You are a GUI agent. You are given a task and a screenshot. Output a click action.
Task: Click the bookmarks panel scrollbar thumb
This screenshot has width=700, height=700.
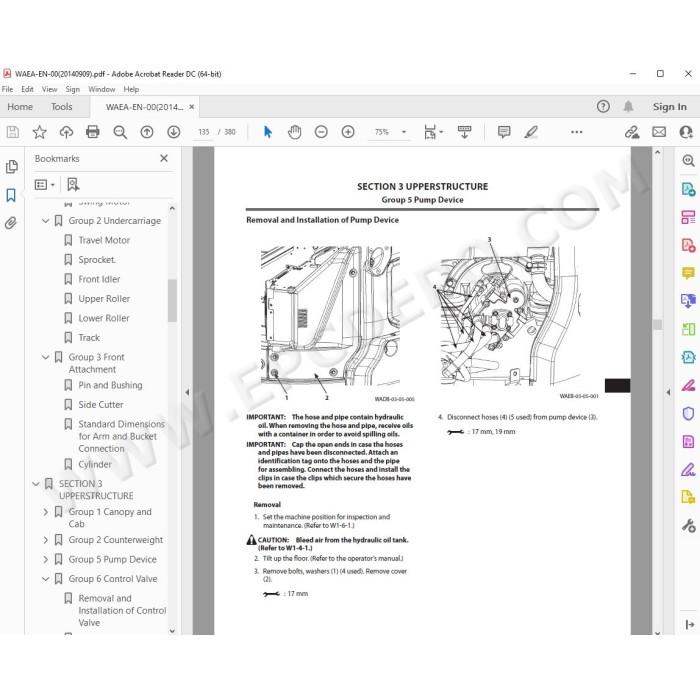coord(172,300)
